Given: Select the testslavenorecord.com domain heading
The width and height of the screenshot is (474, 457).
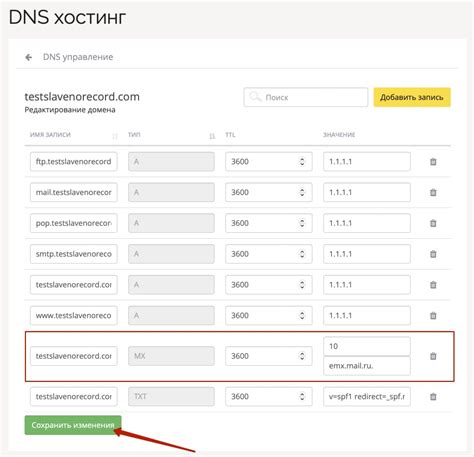Looking at the screenshot, I should coord(82,97).
